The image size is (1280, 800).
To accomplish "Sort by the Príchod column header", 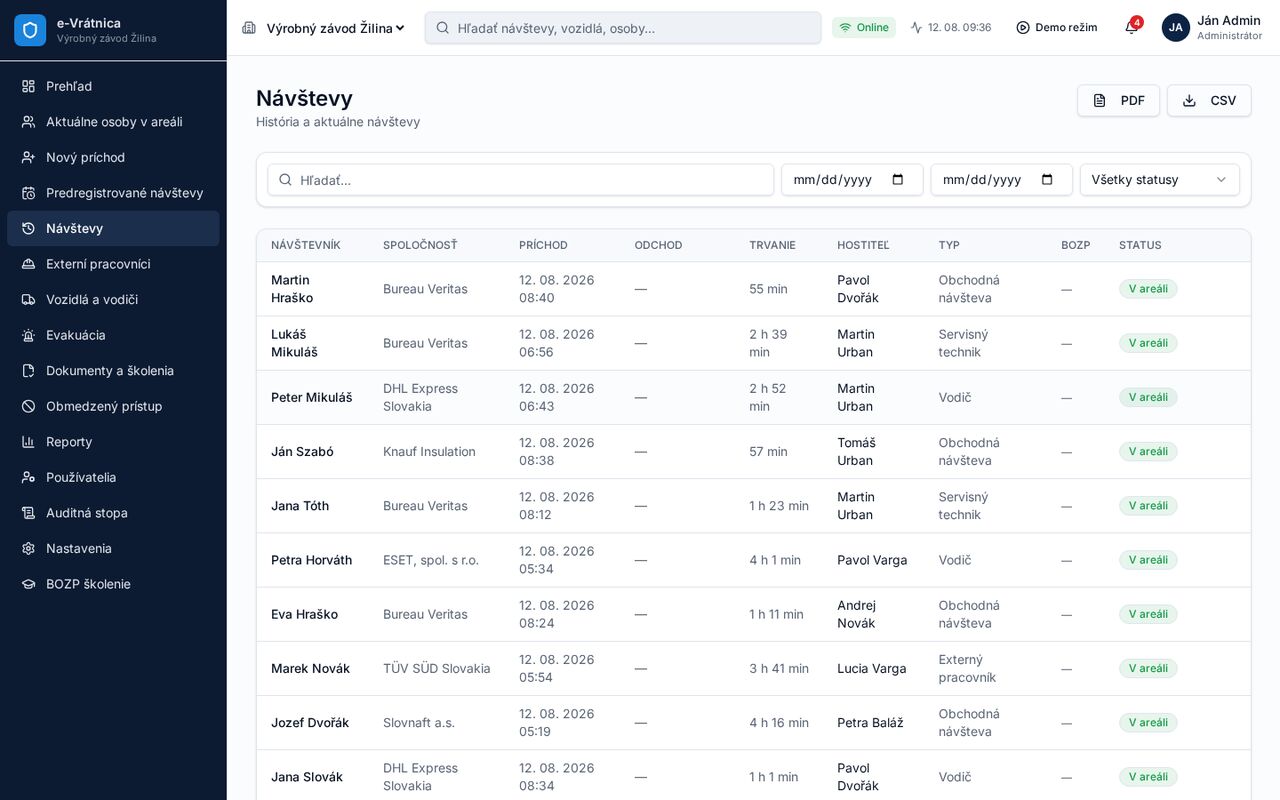I will 543,245.
